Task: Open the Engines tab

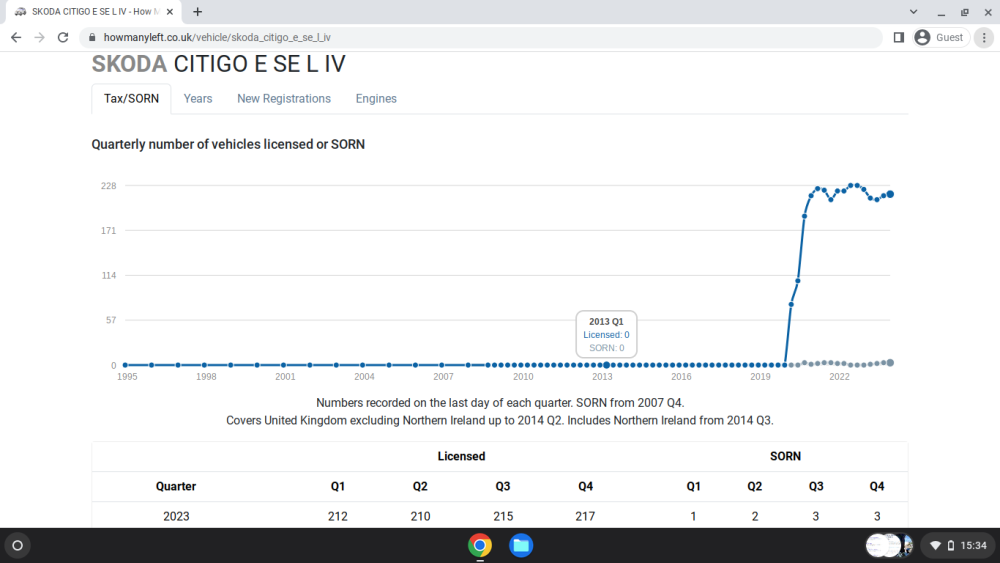Action: 376,99
